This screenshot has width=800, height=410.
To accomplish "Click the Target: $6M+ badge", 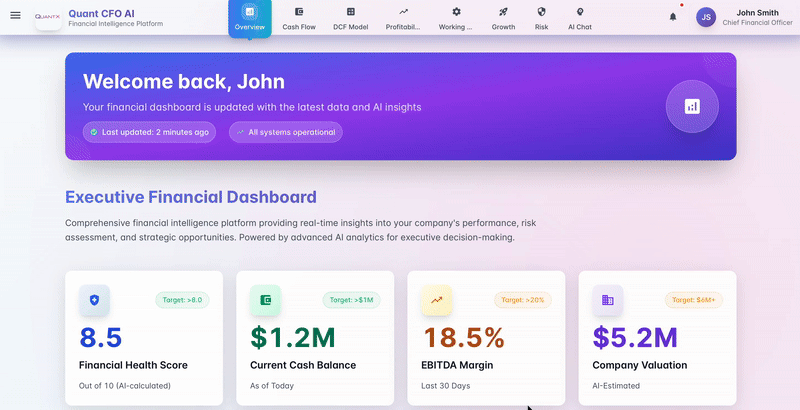I will (693, 300).
